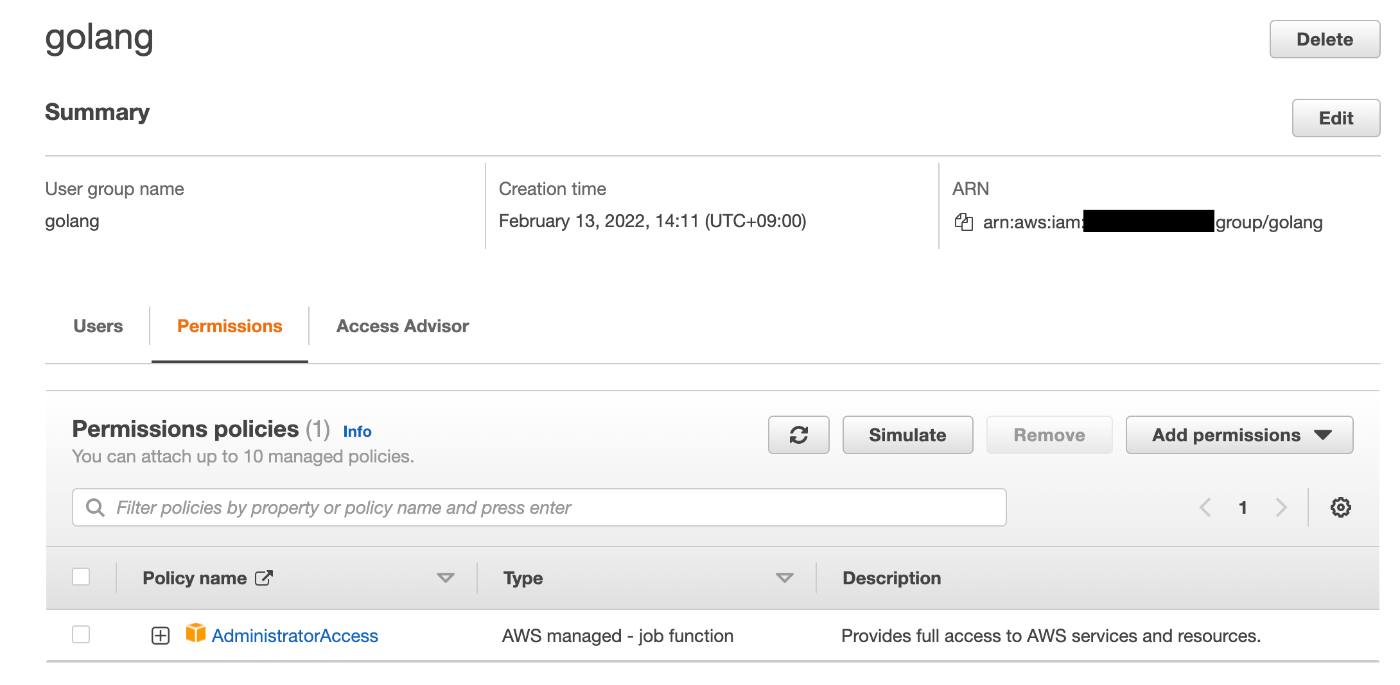Viewport: 1400px width, 685px height.
Task: Click the external link icon beside Policy name
Action: 264,578
